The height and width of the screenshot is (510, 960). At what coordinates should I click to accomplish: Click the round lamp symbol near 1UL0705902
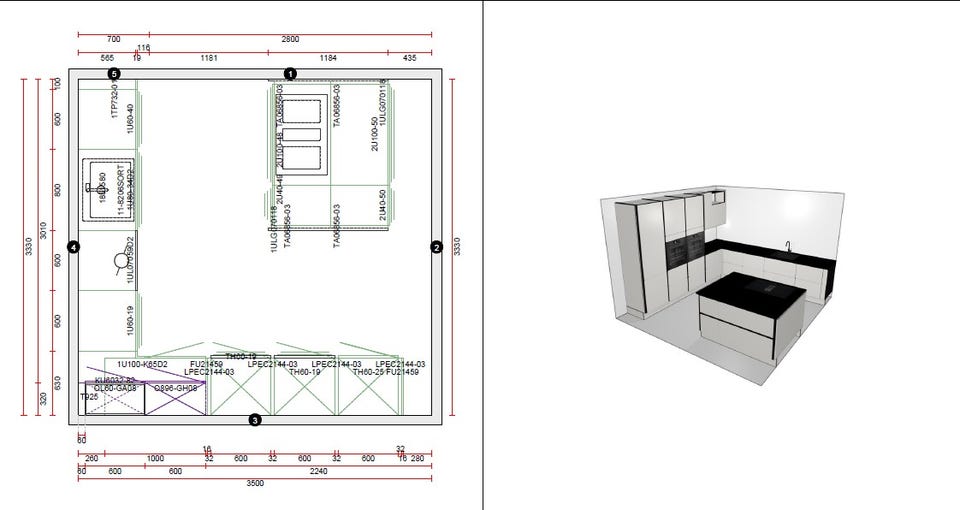tap(121, 261)
